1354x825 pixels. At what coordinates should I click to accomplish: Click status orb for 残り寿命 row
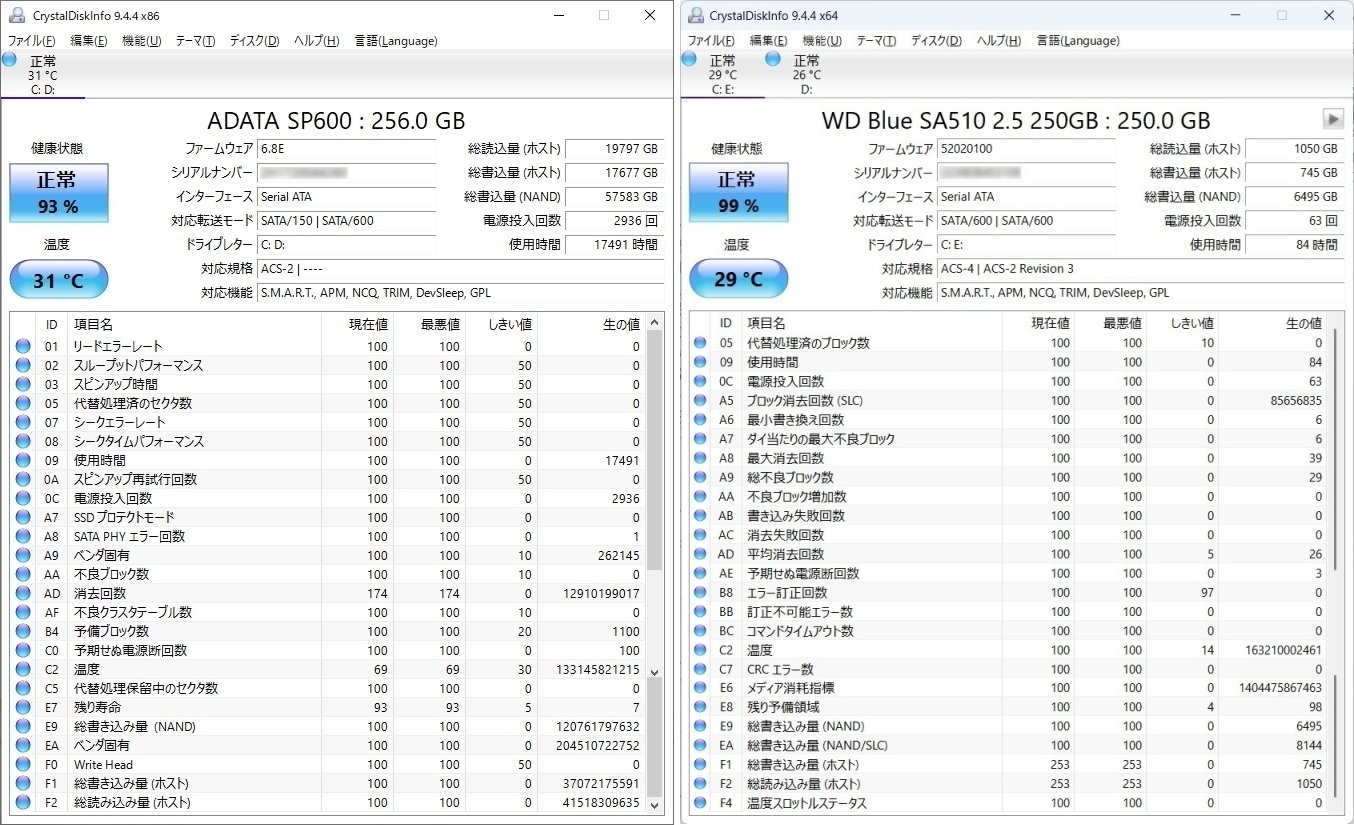click(23, 707)
